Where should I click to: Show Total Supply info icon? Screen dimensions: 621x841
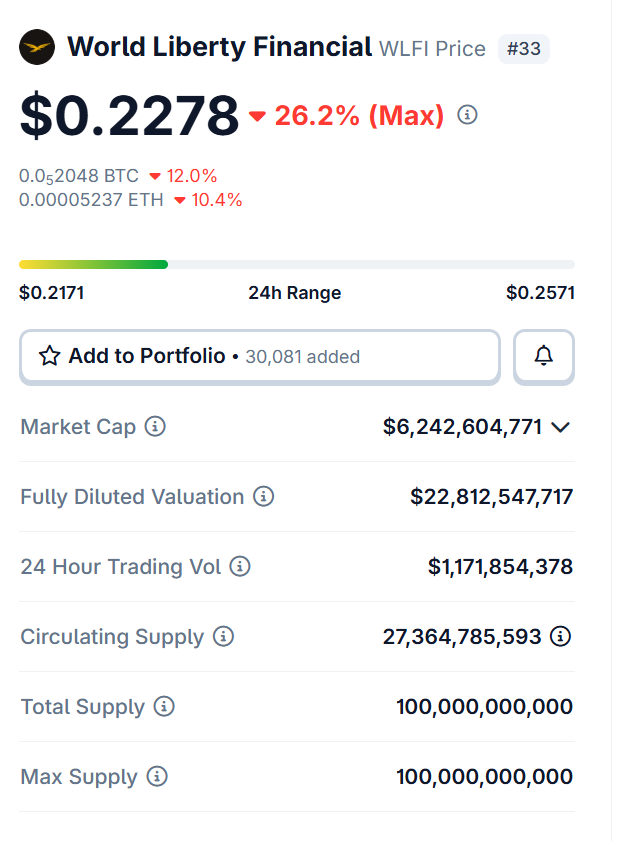coord(164,706)
